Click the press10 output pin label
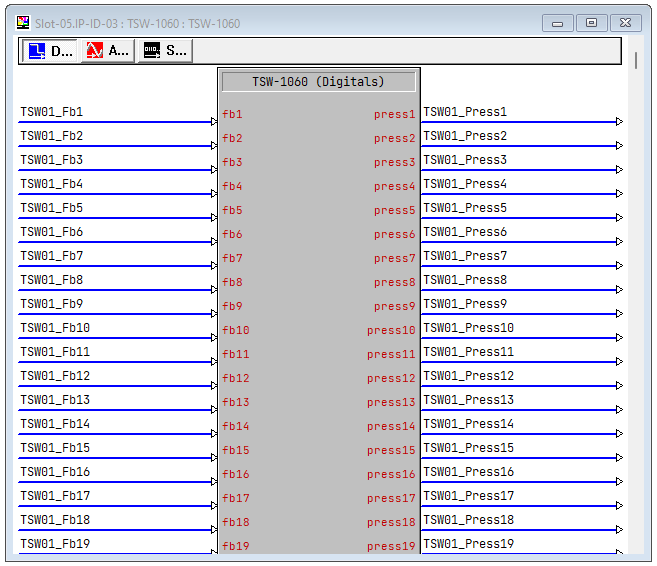The image size is (657, 566). click(390, 330)
